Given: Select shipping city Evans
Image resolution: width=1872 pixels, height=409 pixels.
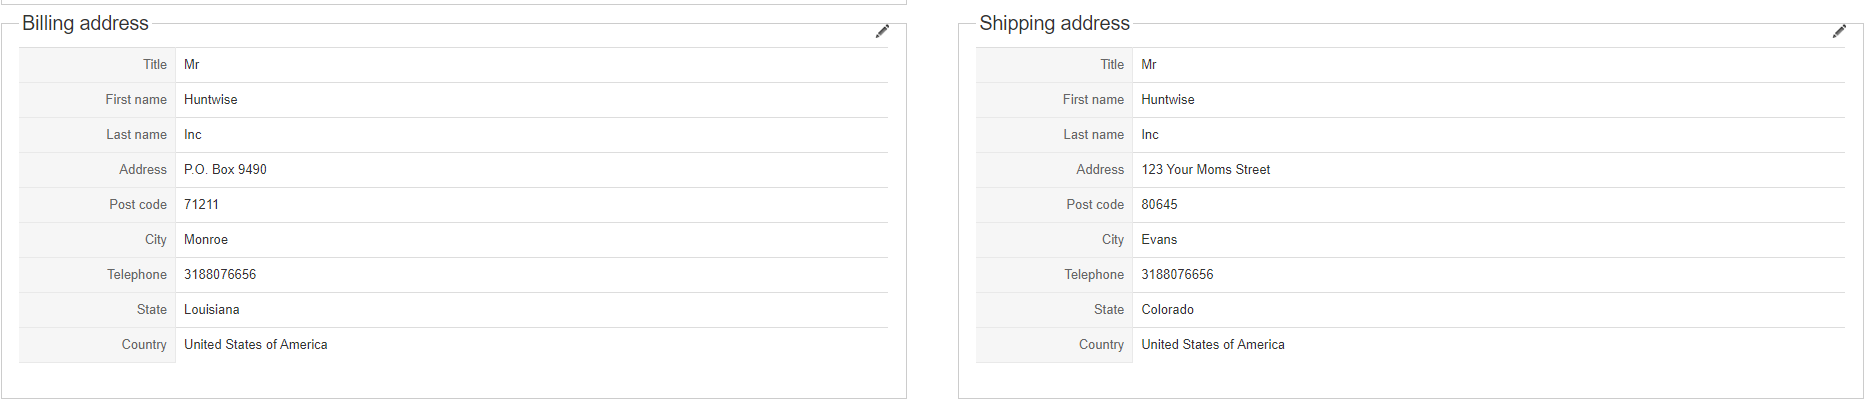Looking at the screenshot, I should 1159,239.
